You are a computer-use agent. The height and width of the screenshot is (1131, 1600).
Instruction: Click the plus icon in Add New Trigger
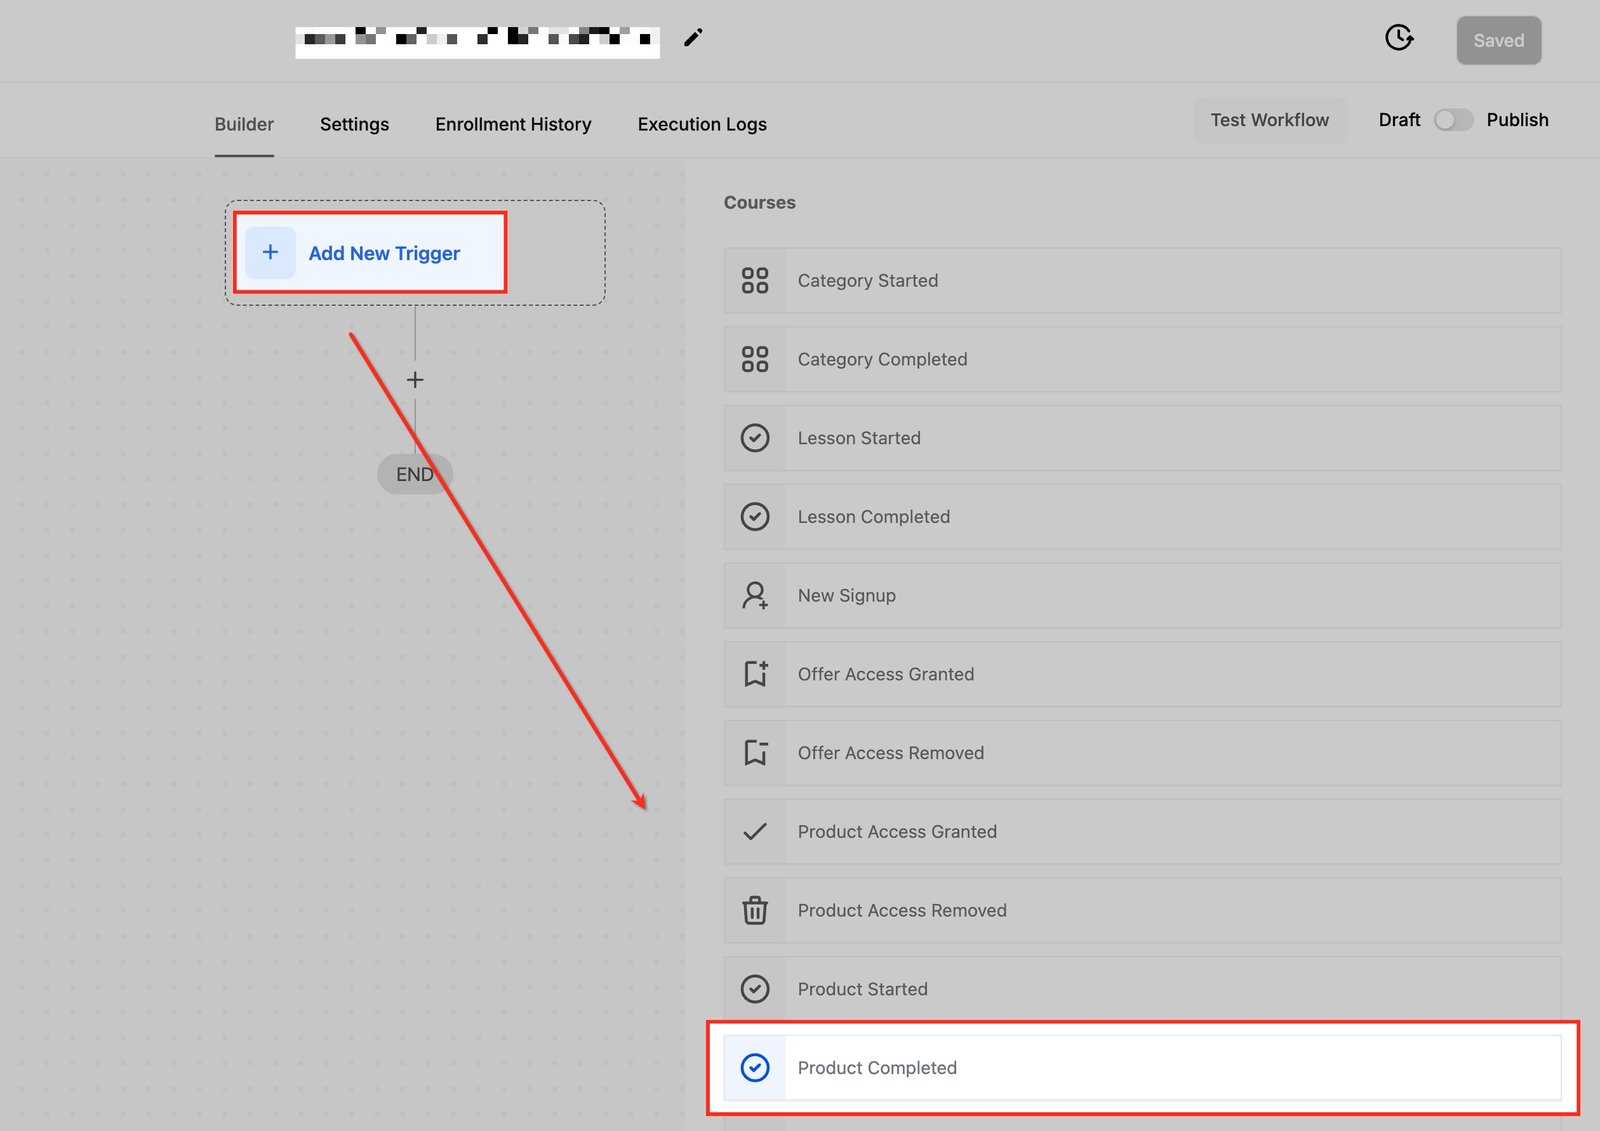270,253
